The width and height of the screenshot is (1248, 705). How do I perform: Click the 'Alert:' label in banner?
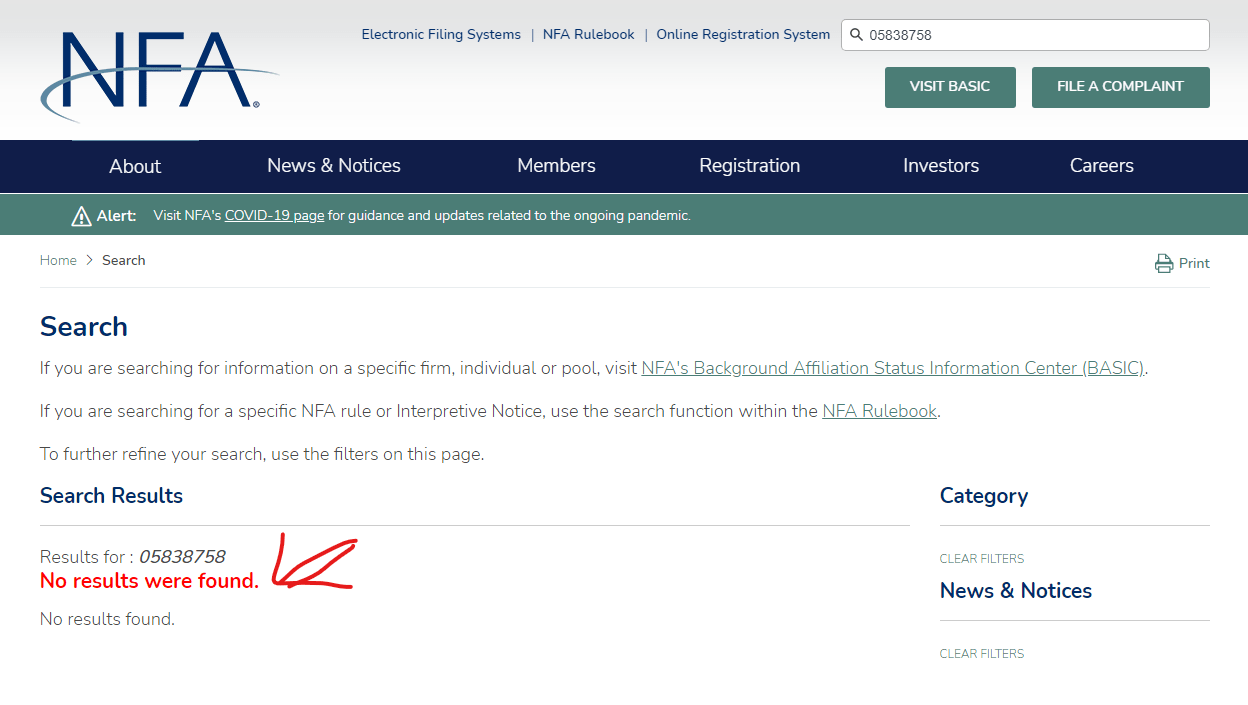[116, 215]
